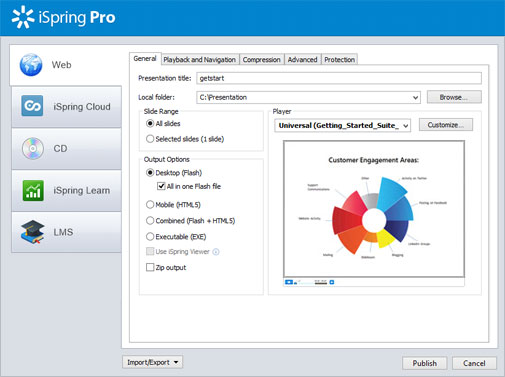This screenshot has height=377, width=505.
Task: Open the Local folder dropdown arrow
Action: (x=415, y=98)
